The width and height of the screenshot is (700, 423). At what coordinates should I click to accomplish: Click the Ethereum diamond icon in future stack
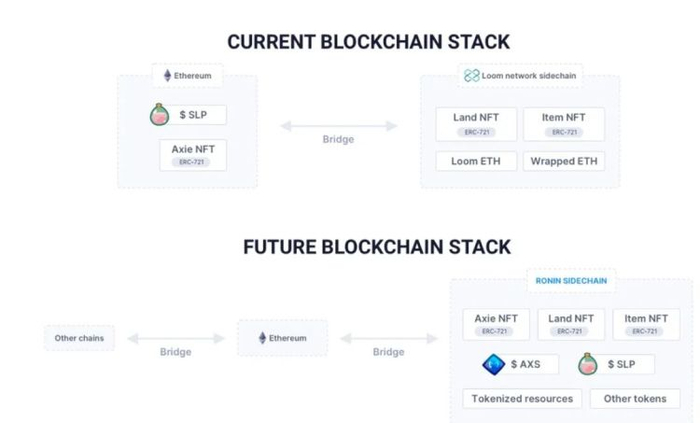coord(263,338)
